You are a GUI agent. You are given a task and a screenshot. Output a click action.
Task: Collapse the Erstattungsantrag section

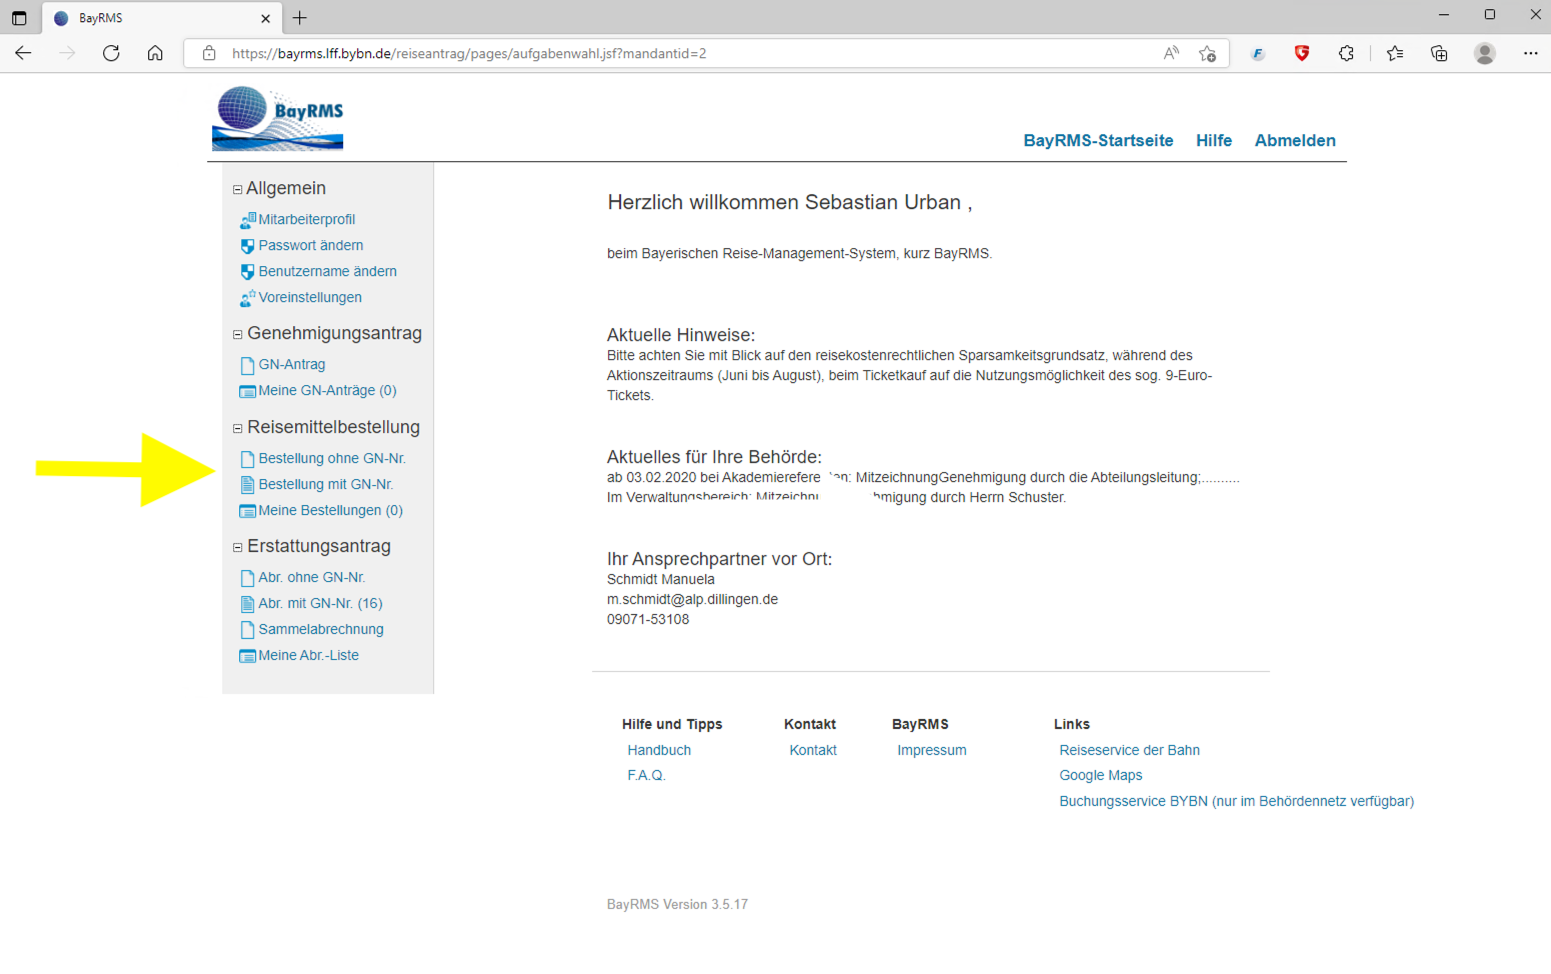[x=238, y=547]
